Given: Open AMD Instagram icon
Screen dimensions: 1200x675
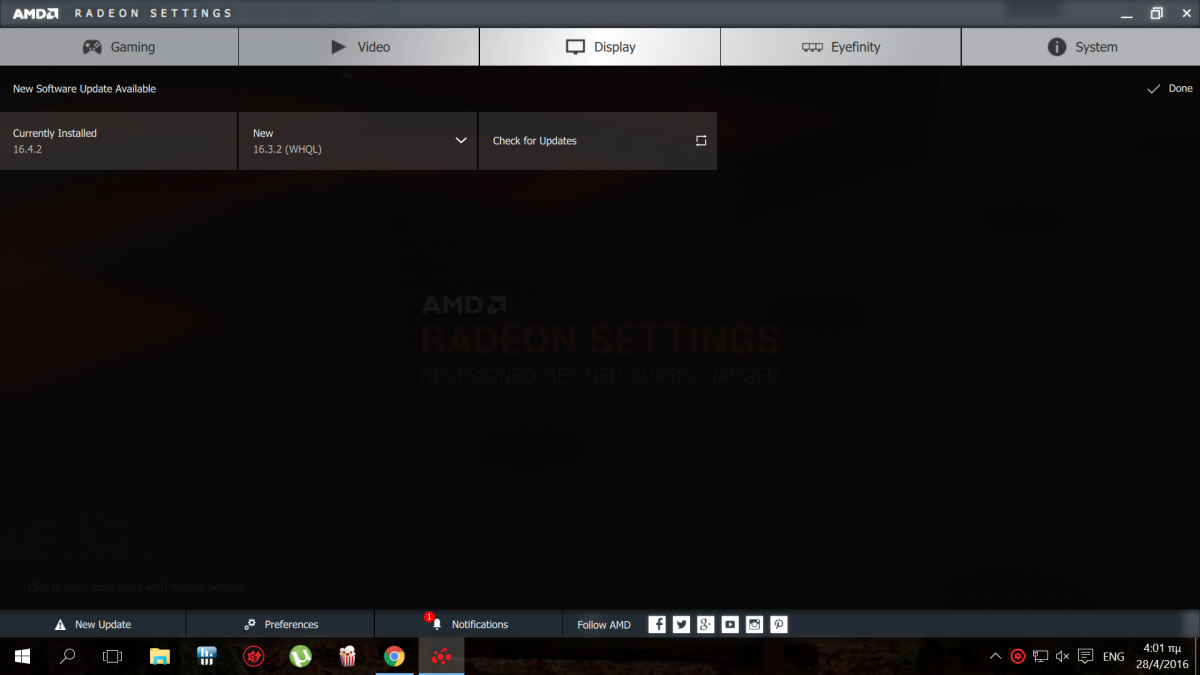Looking at the screenshot, I should coord(755,624).
